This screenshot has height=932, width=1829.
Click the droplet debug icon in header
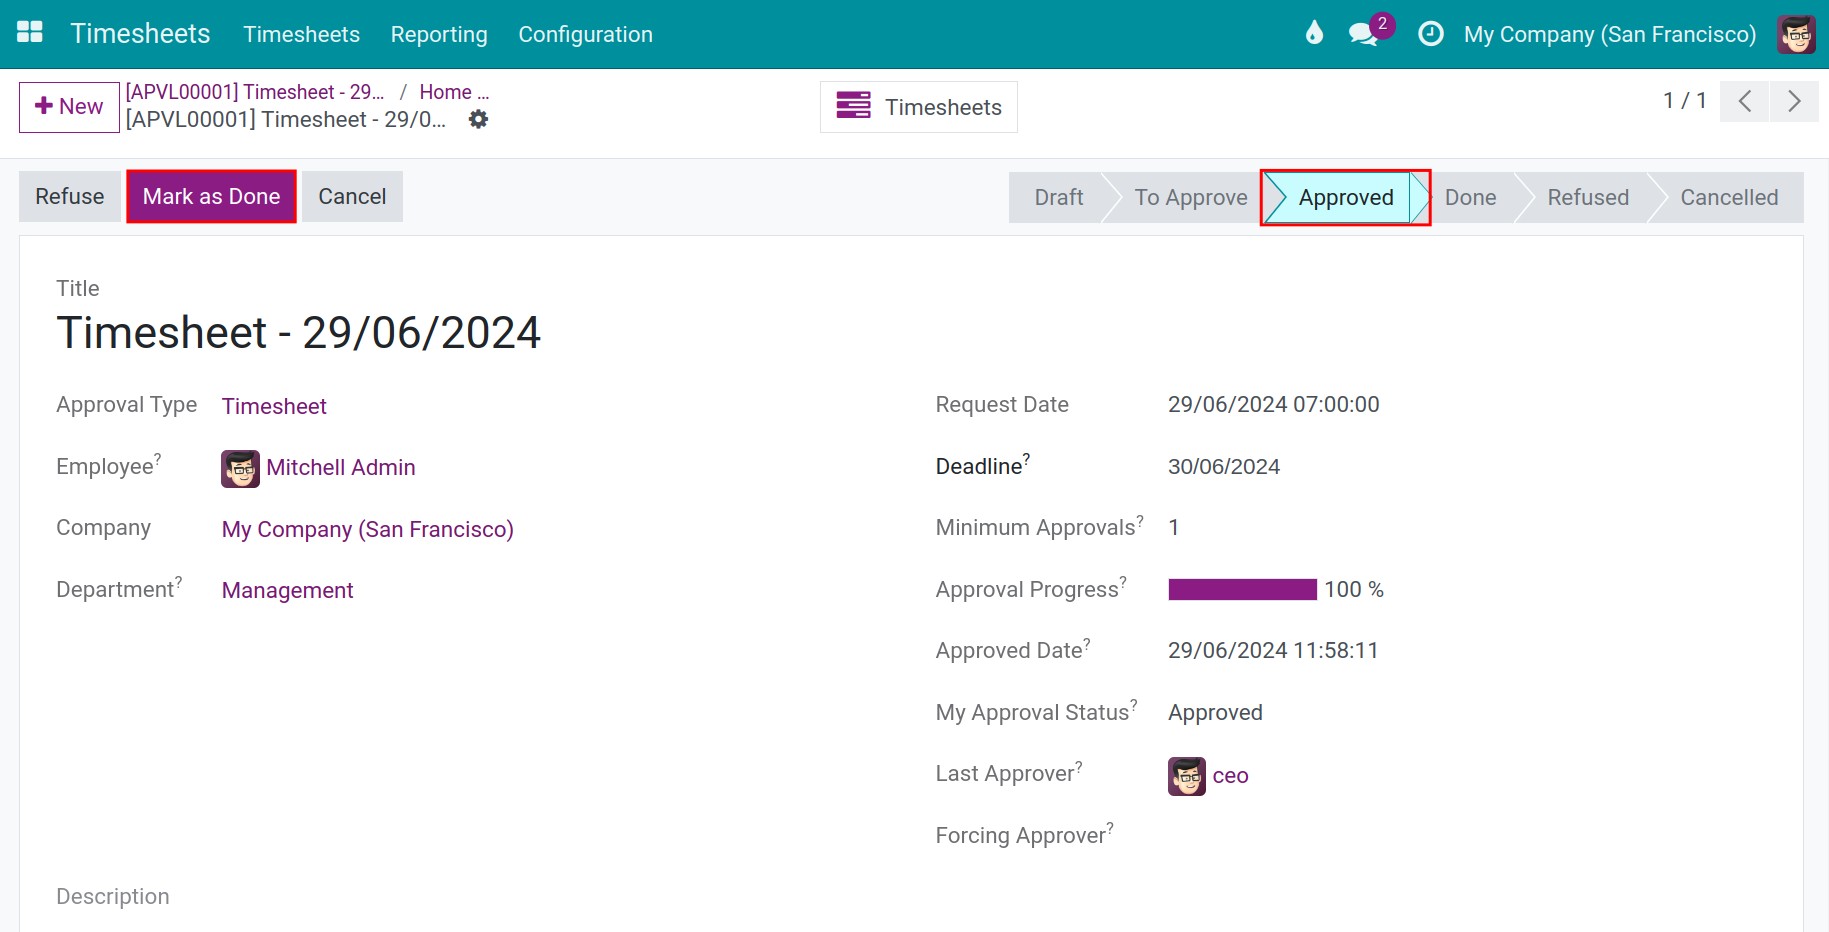(x=1314, y=33)
